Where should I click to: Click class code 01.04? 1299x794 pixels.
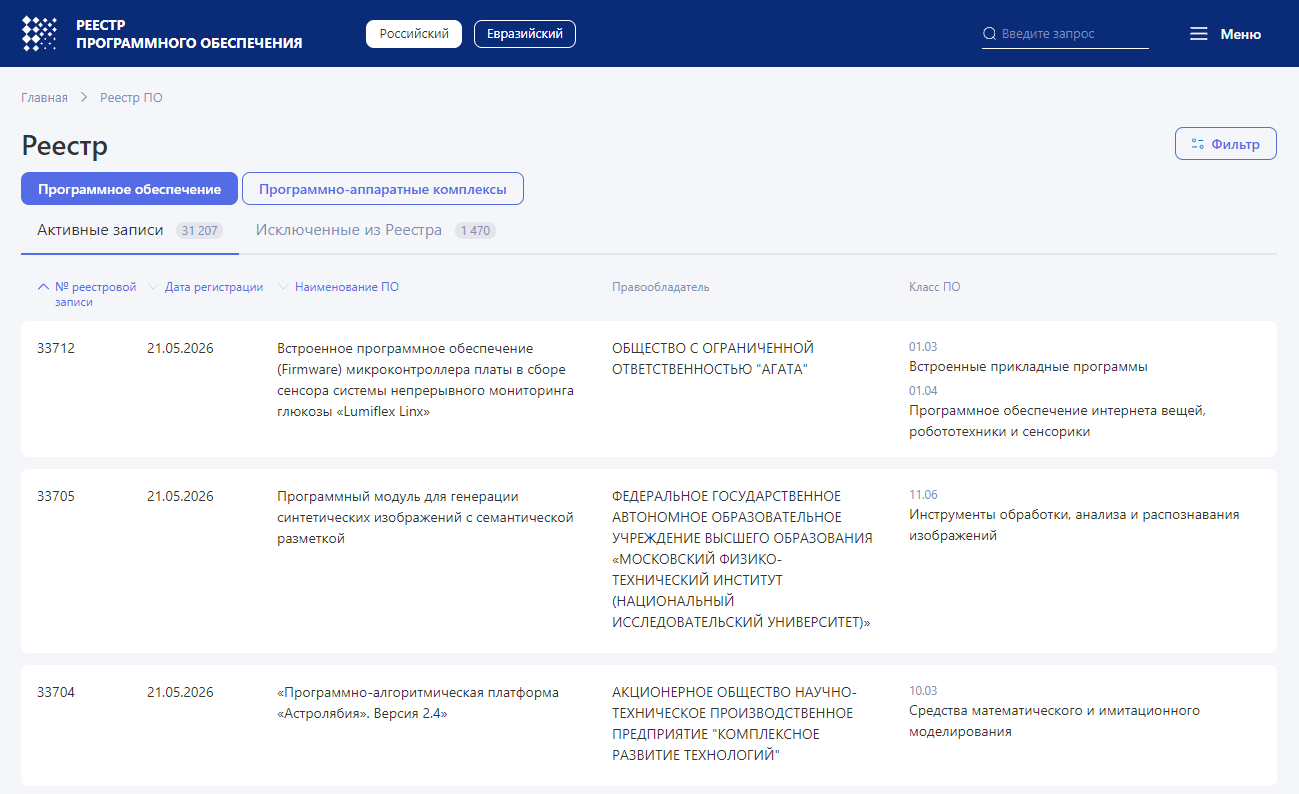click(923, 391)
